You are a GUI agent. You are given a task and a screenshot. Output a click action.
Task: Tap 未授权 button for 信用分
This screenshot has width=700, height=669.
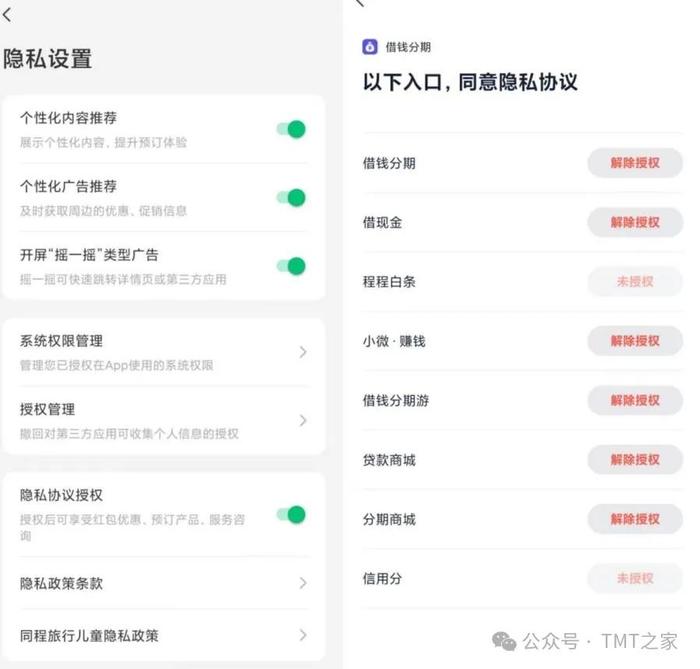(635, 578)
